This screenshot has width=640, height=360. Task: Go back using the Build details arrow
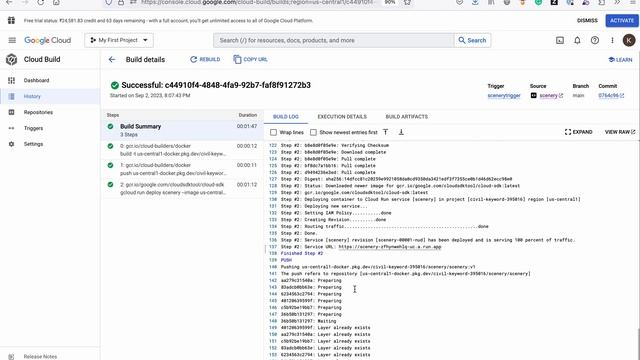click(112, 60)
